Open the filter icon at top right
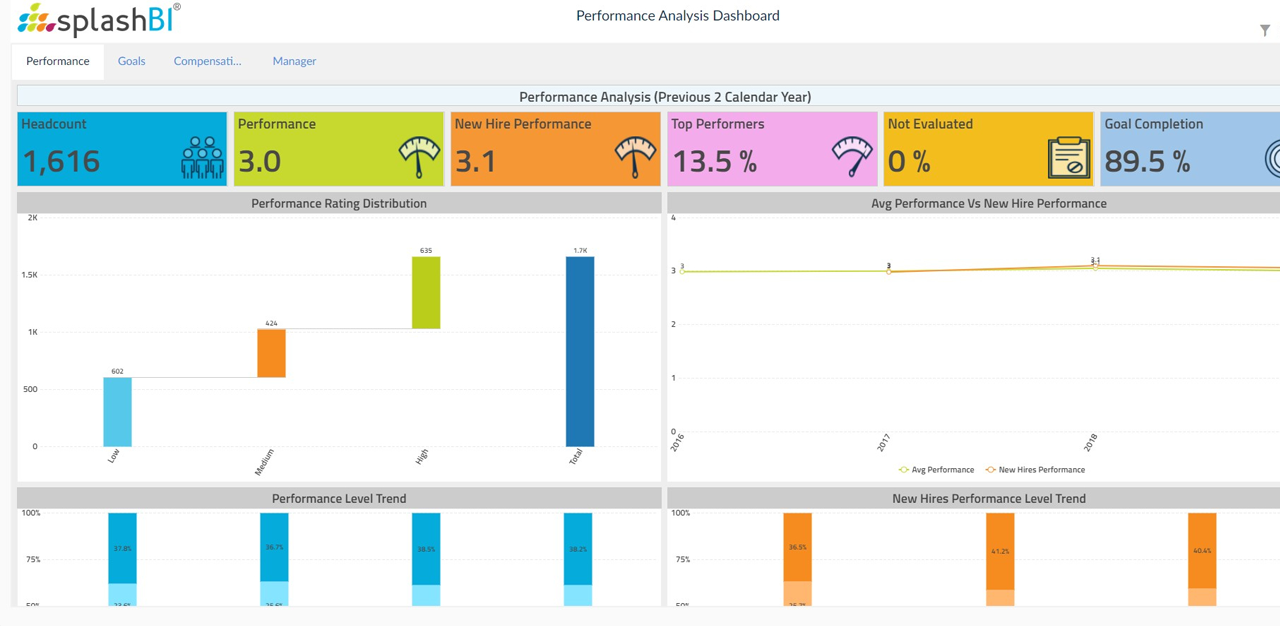Viewport: 1280px width, 626px height. click(1265, 30)
